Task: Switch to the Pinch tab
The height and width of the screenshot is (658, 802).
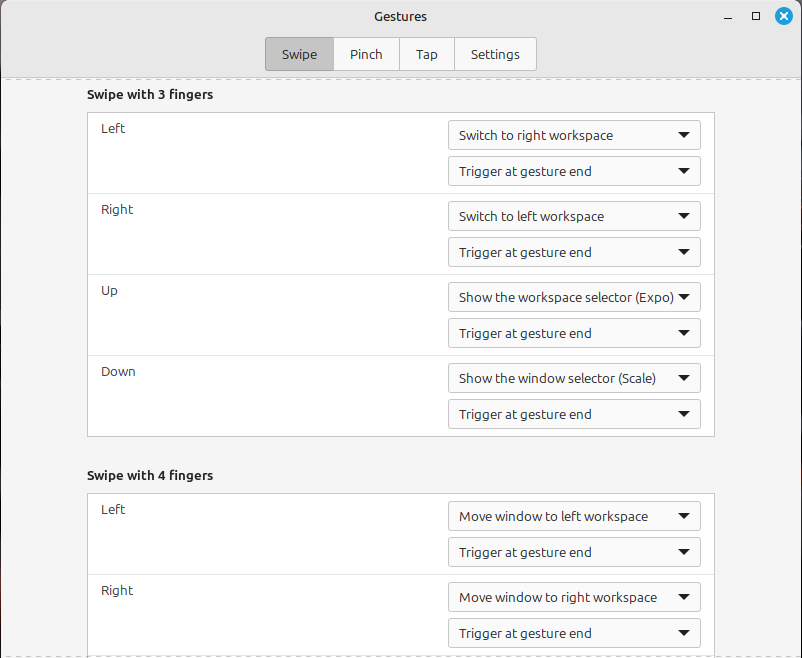Action: point(366,54)
